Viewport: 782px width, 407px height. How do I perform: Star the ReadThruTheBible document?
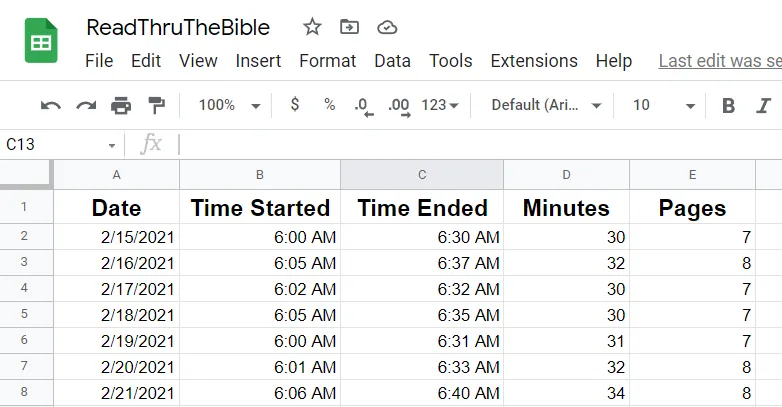coord(313,27)
